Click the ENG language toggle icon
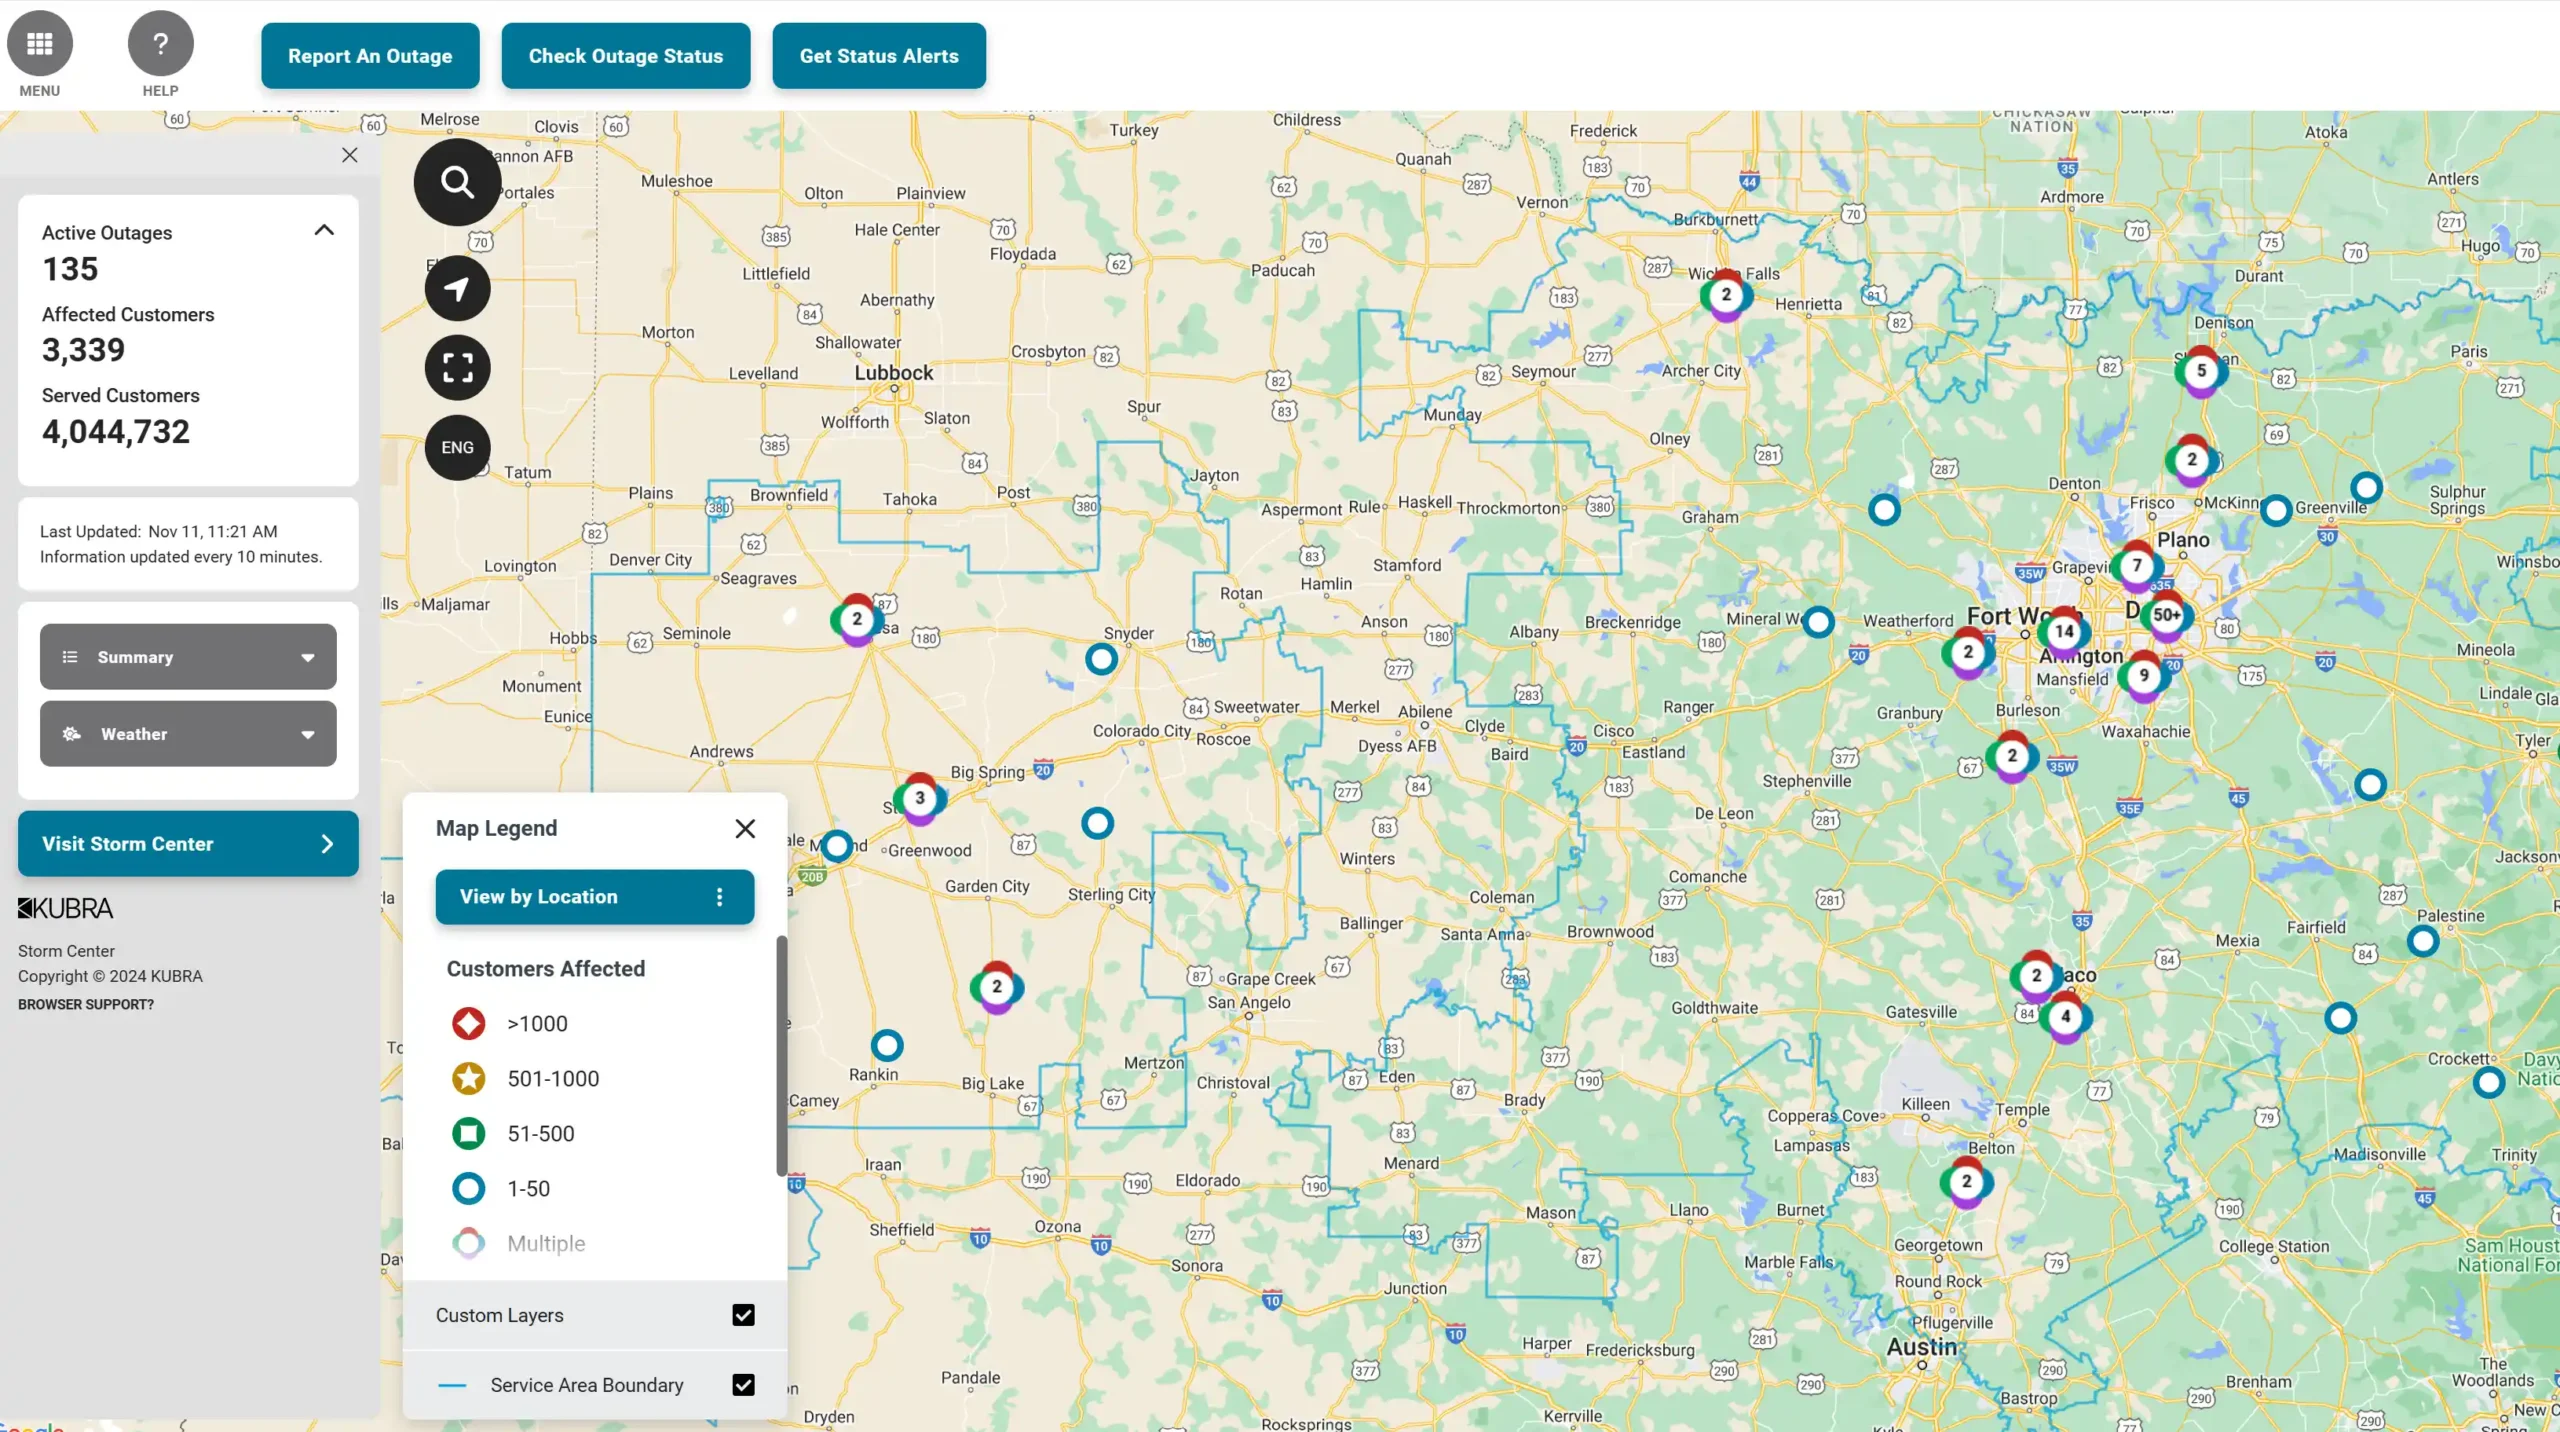The image size is (2560, 1432). pyautogui.click(x=457, y=447)
